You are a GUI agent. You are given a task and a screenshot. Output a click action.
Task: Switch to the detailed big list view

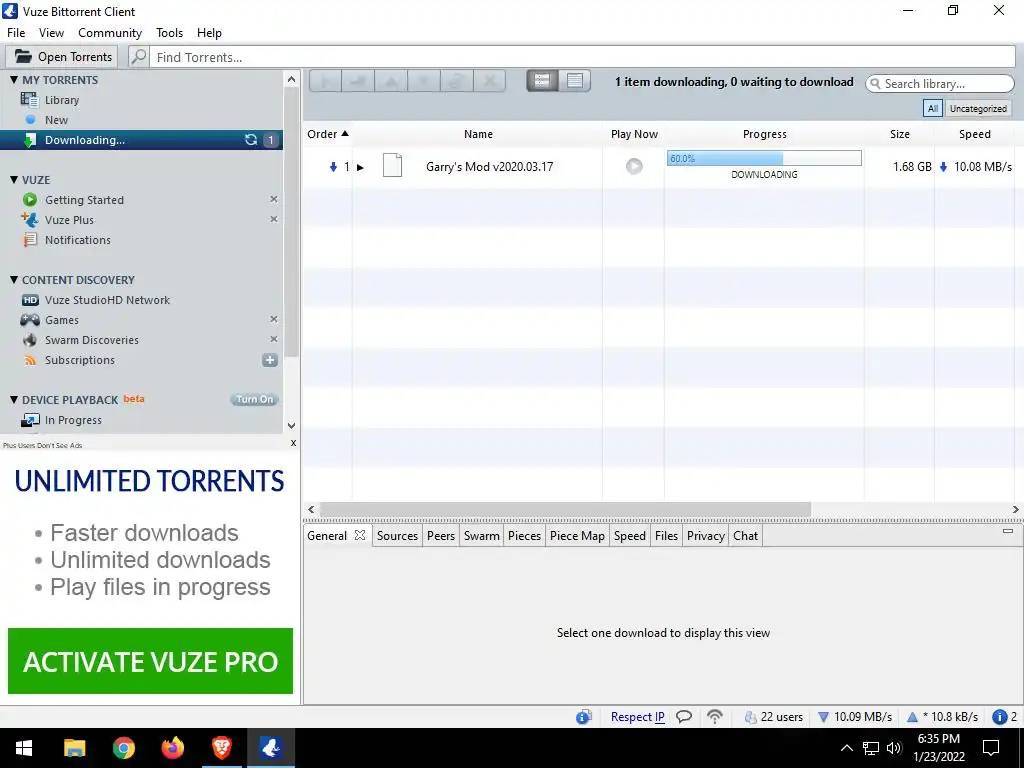click(542, 80)
